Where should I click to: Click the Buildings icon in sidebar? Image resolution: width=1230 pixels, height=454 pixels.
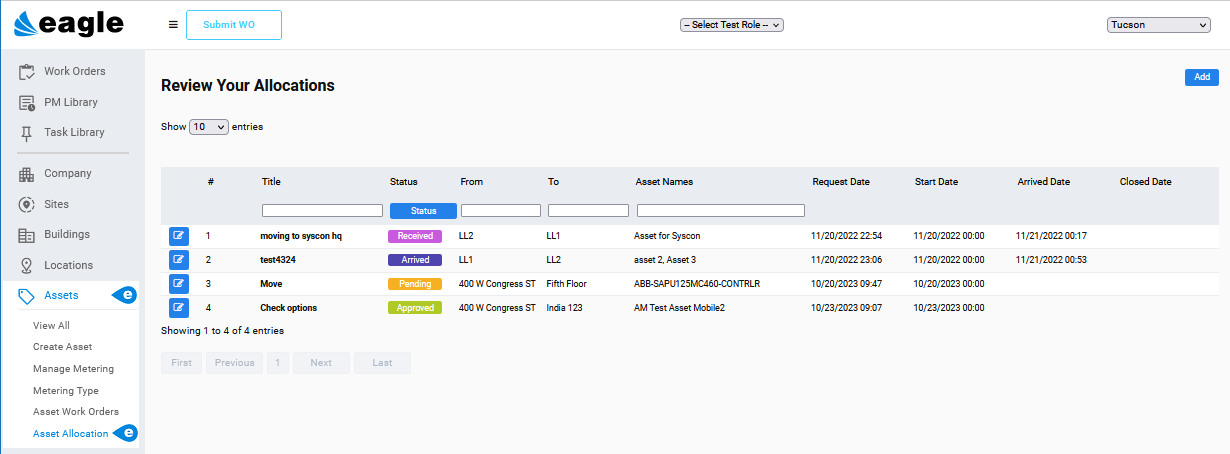pyautogui.click(x=27, y=235)
